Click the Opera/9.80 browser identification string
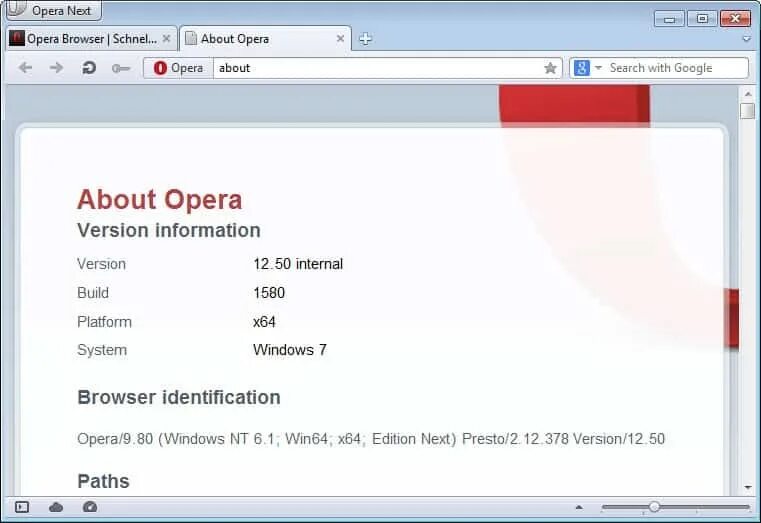 click(371, 439)
